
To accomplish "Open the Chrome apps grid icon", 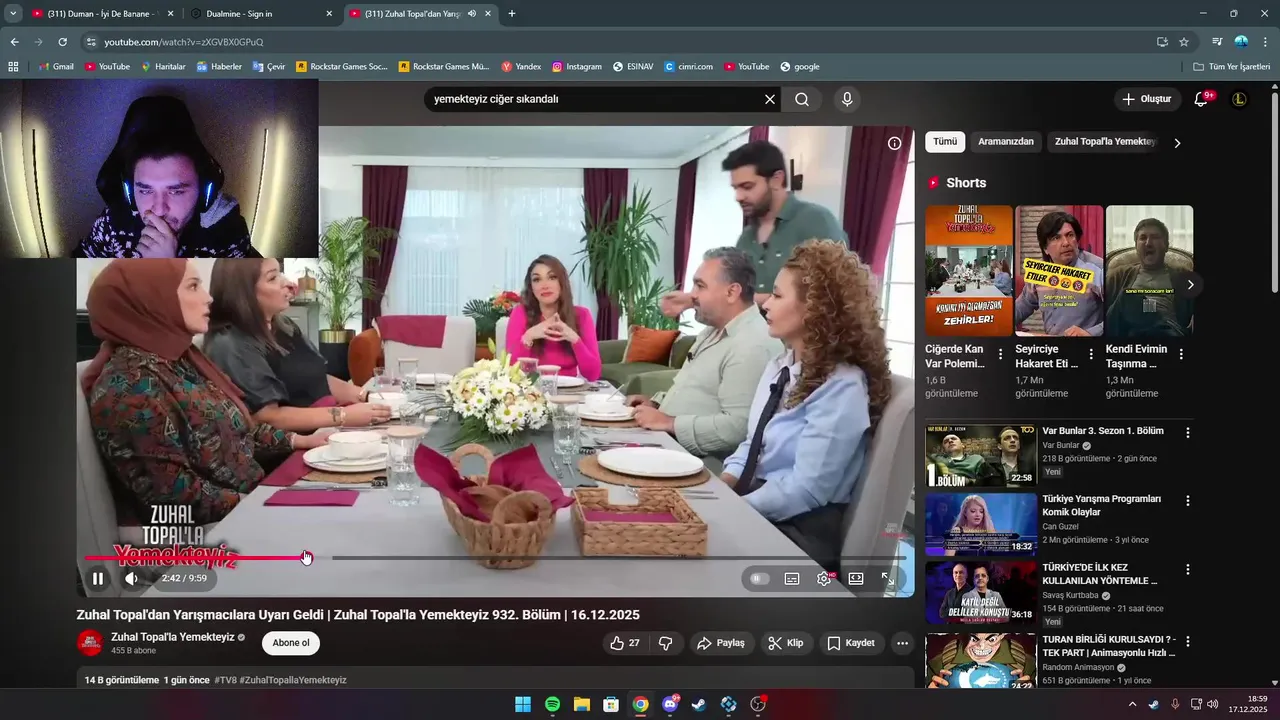I will coord(13,67).
